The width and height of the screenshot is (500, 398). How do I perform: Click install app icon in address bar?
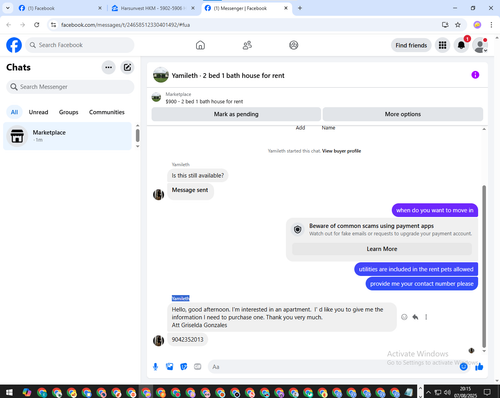[x=445, y=25]
